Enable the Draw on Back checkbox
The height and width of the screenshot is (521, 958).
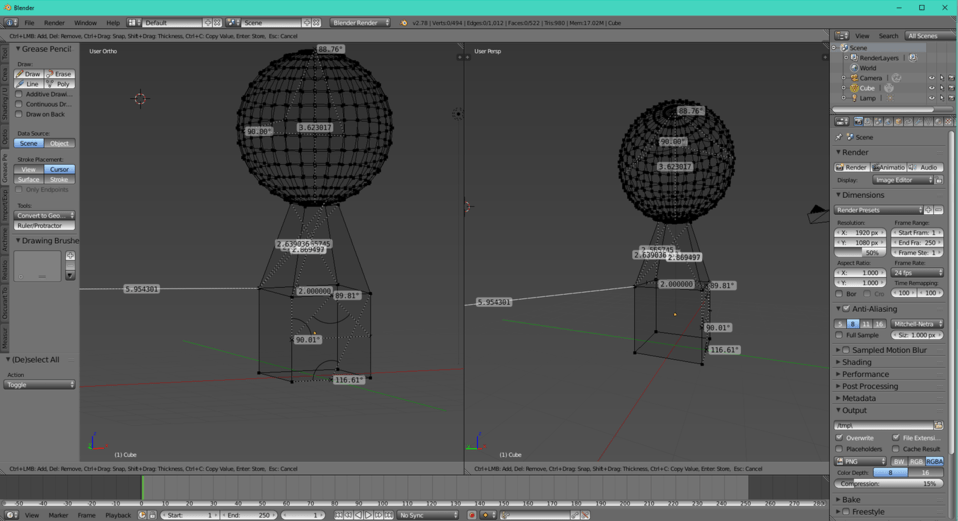tap(19, 114)
